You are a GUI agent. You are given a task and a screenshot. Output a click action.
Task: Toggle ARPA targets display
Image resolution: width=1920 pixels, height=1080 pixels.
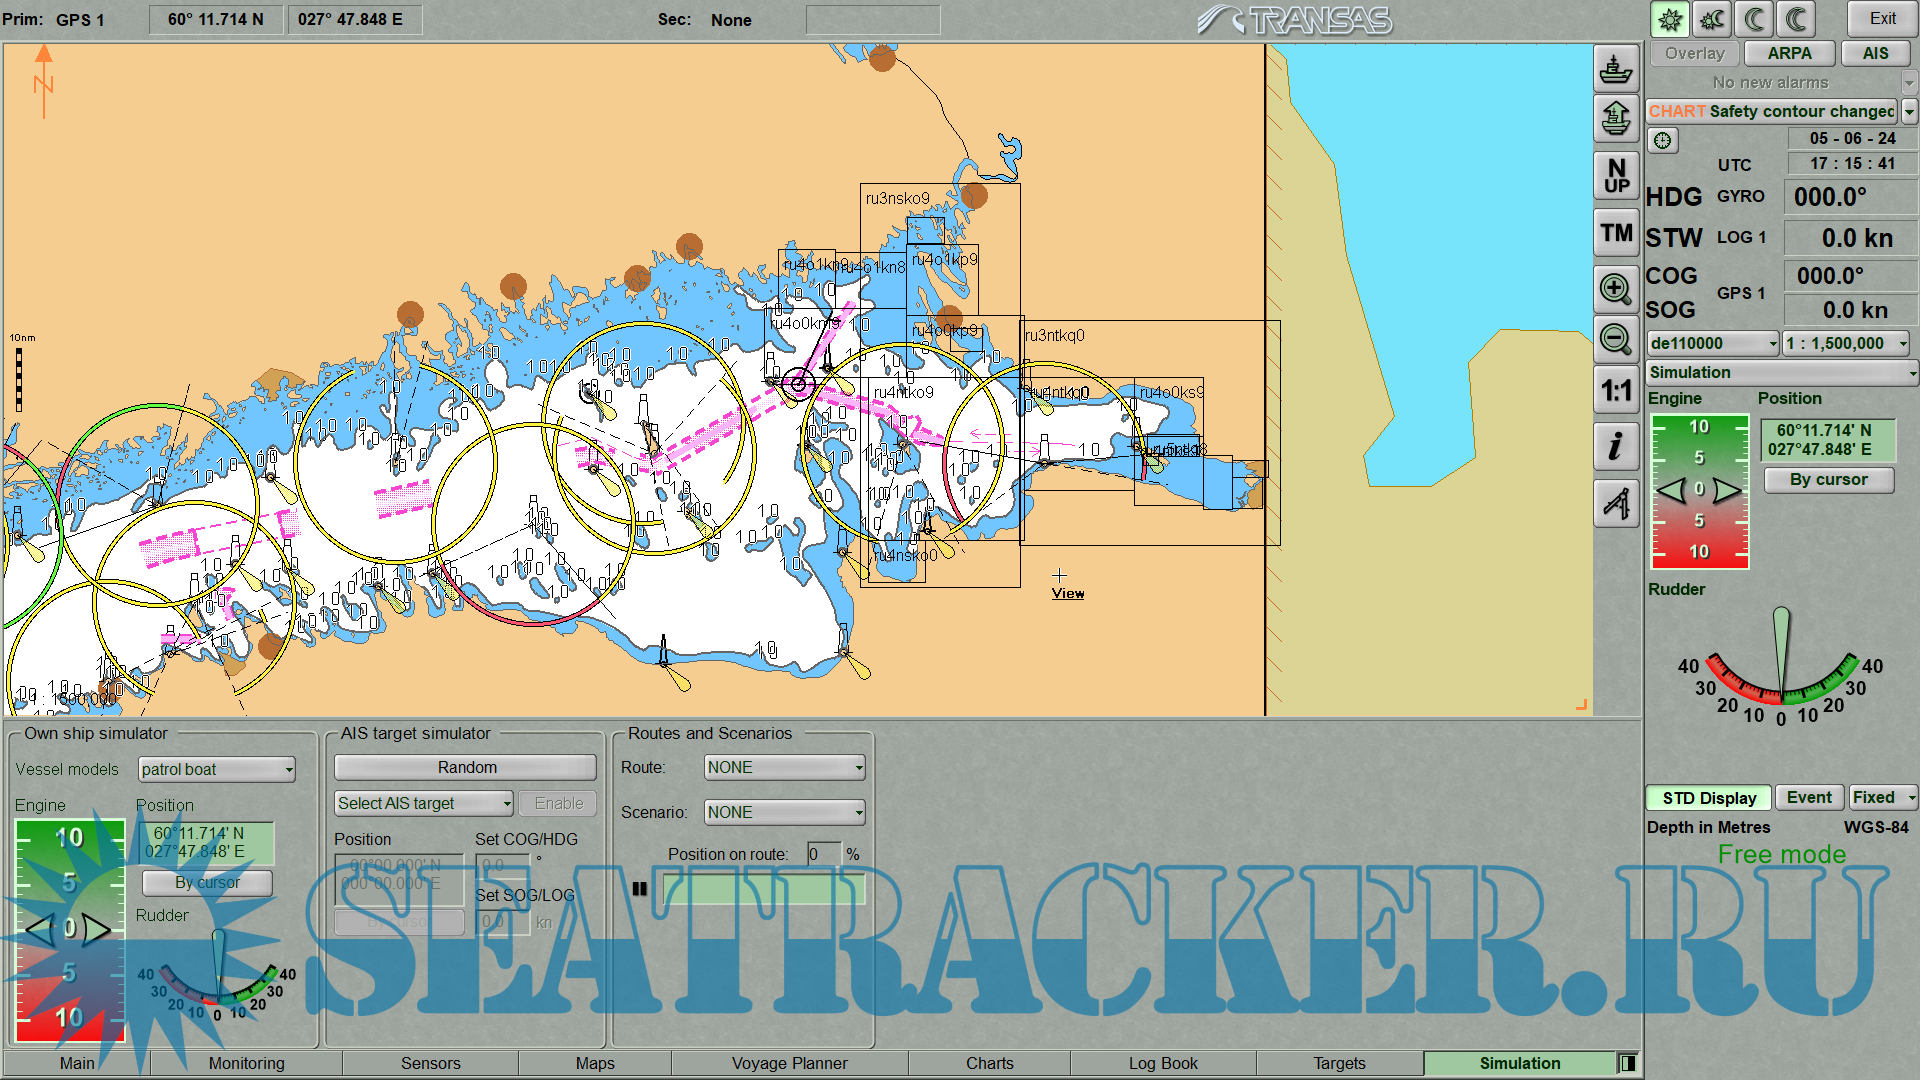tap(1789, 54)
